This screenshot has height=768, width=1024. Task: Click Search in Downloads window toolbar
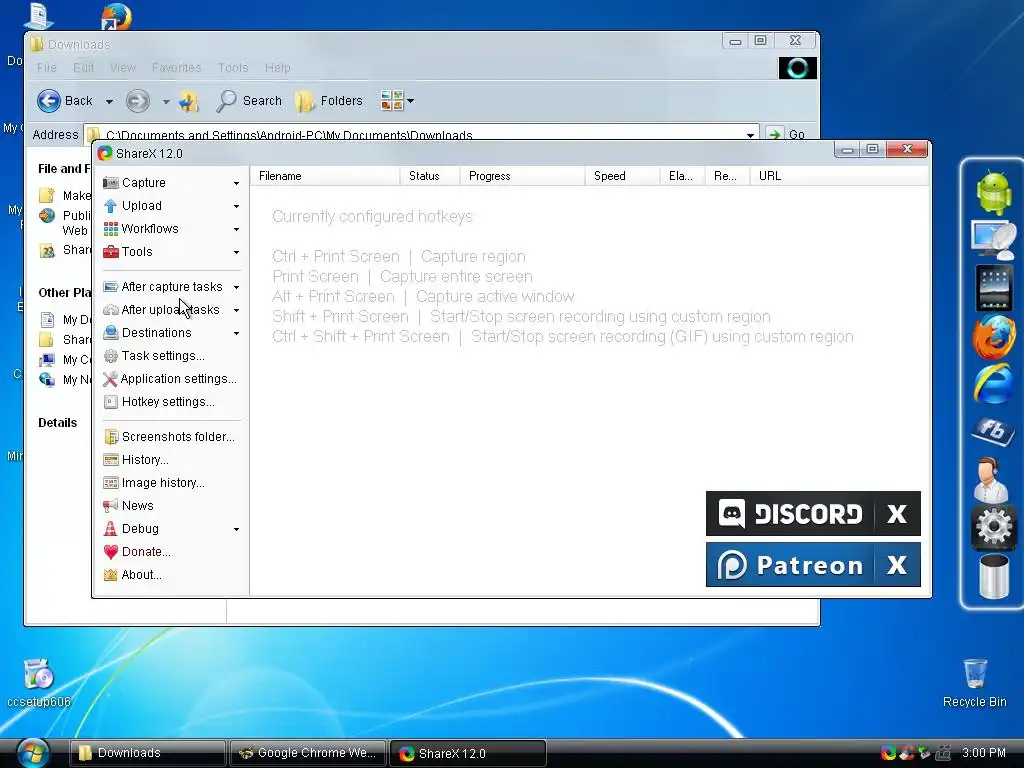coord(249,101)
